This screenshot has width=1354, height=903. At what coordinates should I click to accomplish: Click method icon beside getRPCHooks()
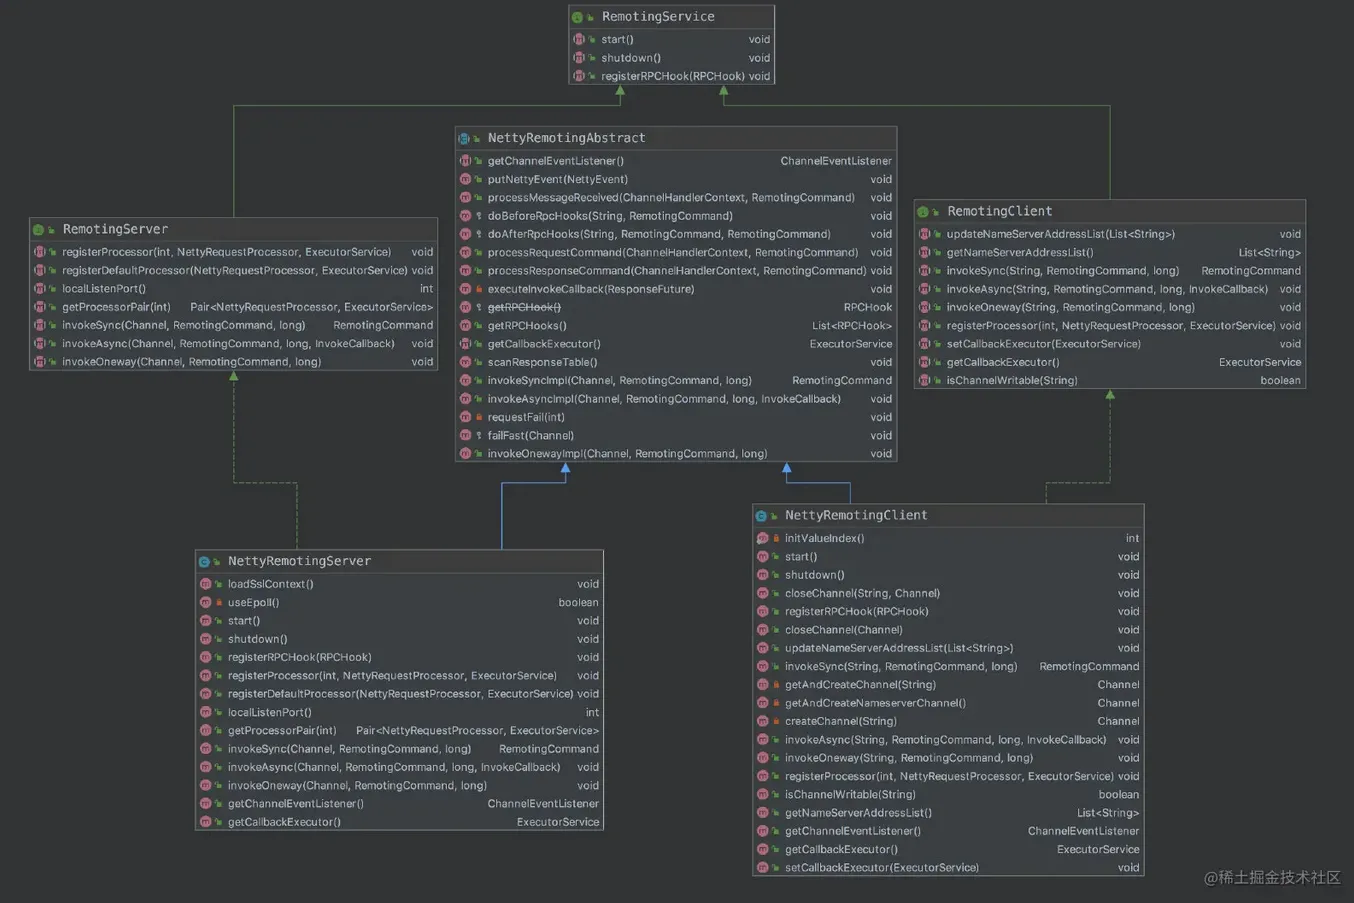click(465, 325)
